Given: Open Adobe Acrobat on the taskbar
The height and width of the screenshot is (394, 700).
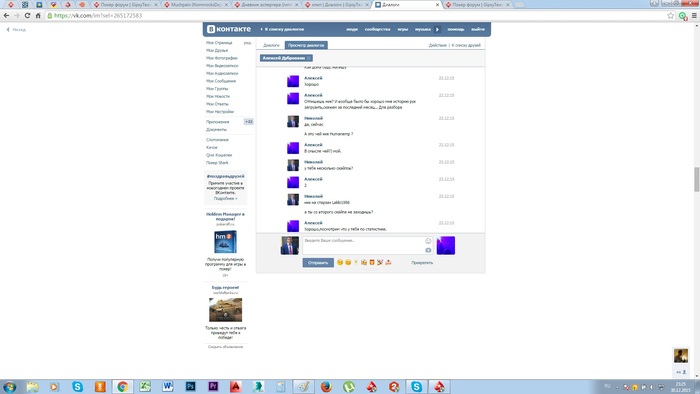Looking at the screenshot, I should pyautogui.click(x=236, y=386).
